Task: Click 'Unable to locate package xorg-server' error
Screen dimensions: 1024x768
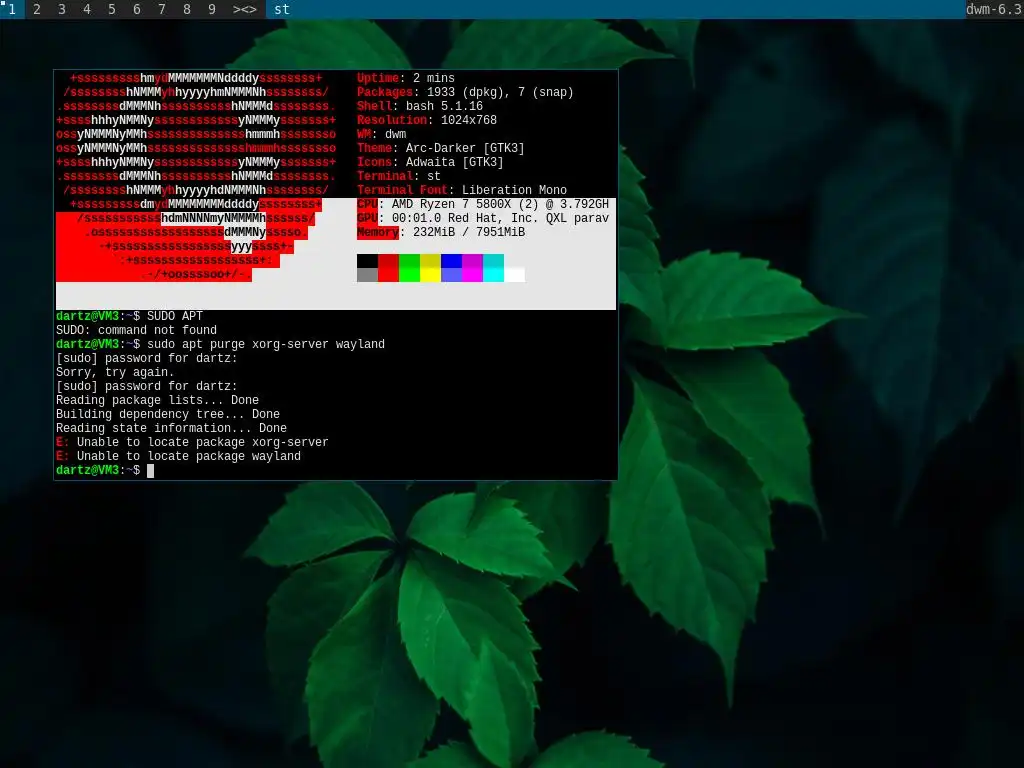Action: (x=192, y=443)
